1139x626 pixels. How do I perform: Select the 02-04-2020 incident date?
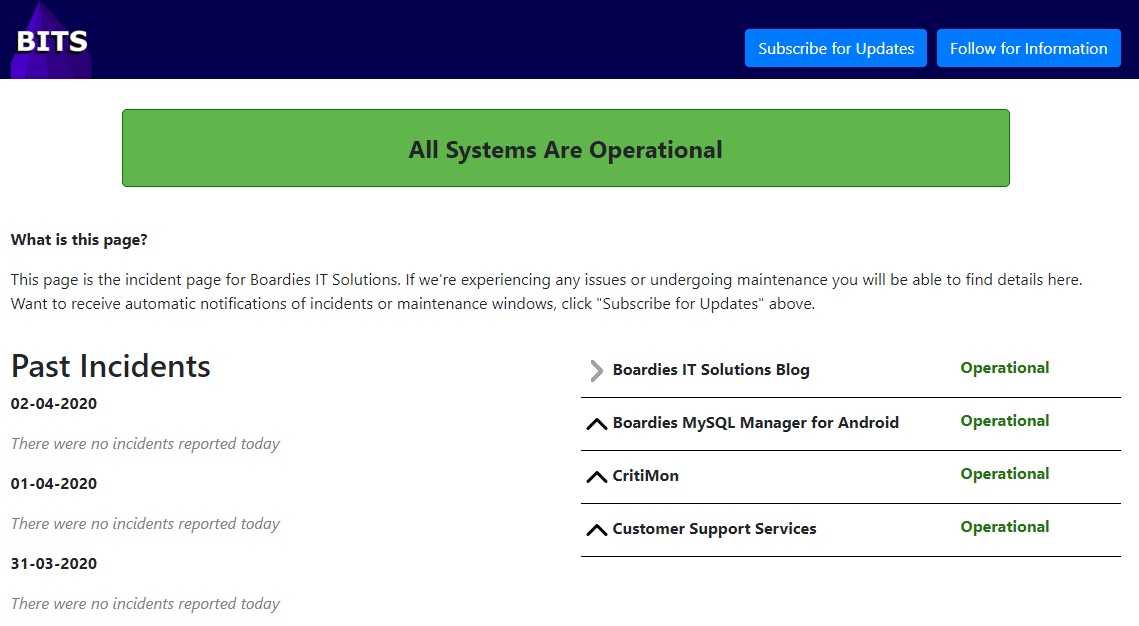click(x=54, y=404)
